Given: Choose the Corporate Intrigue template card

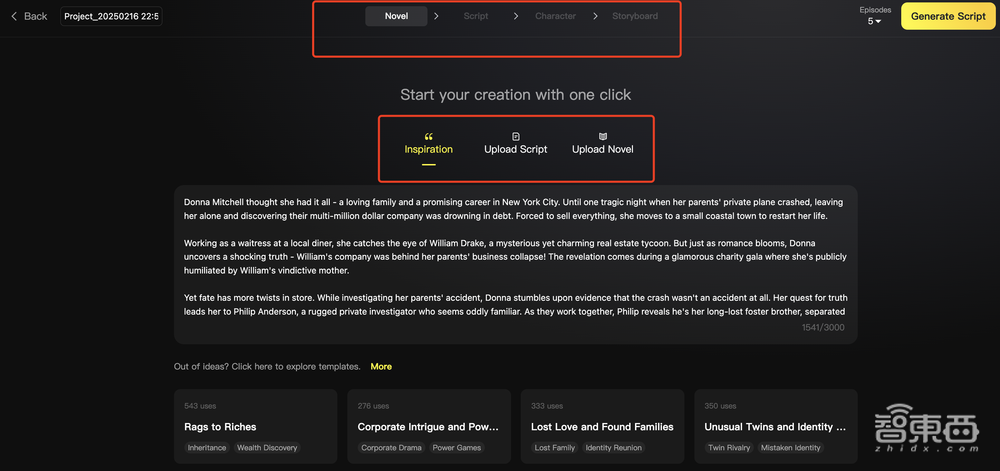Looking at the screenshot, I should coord(429,426).
